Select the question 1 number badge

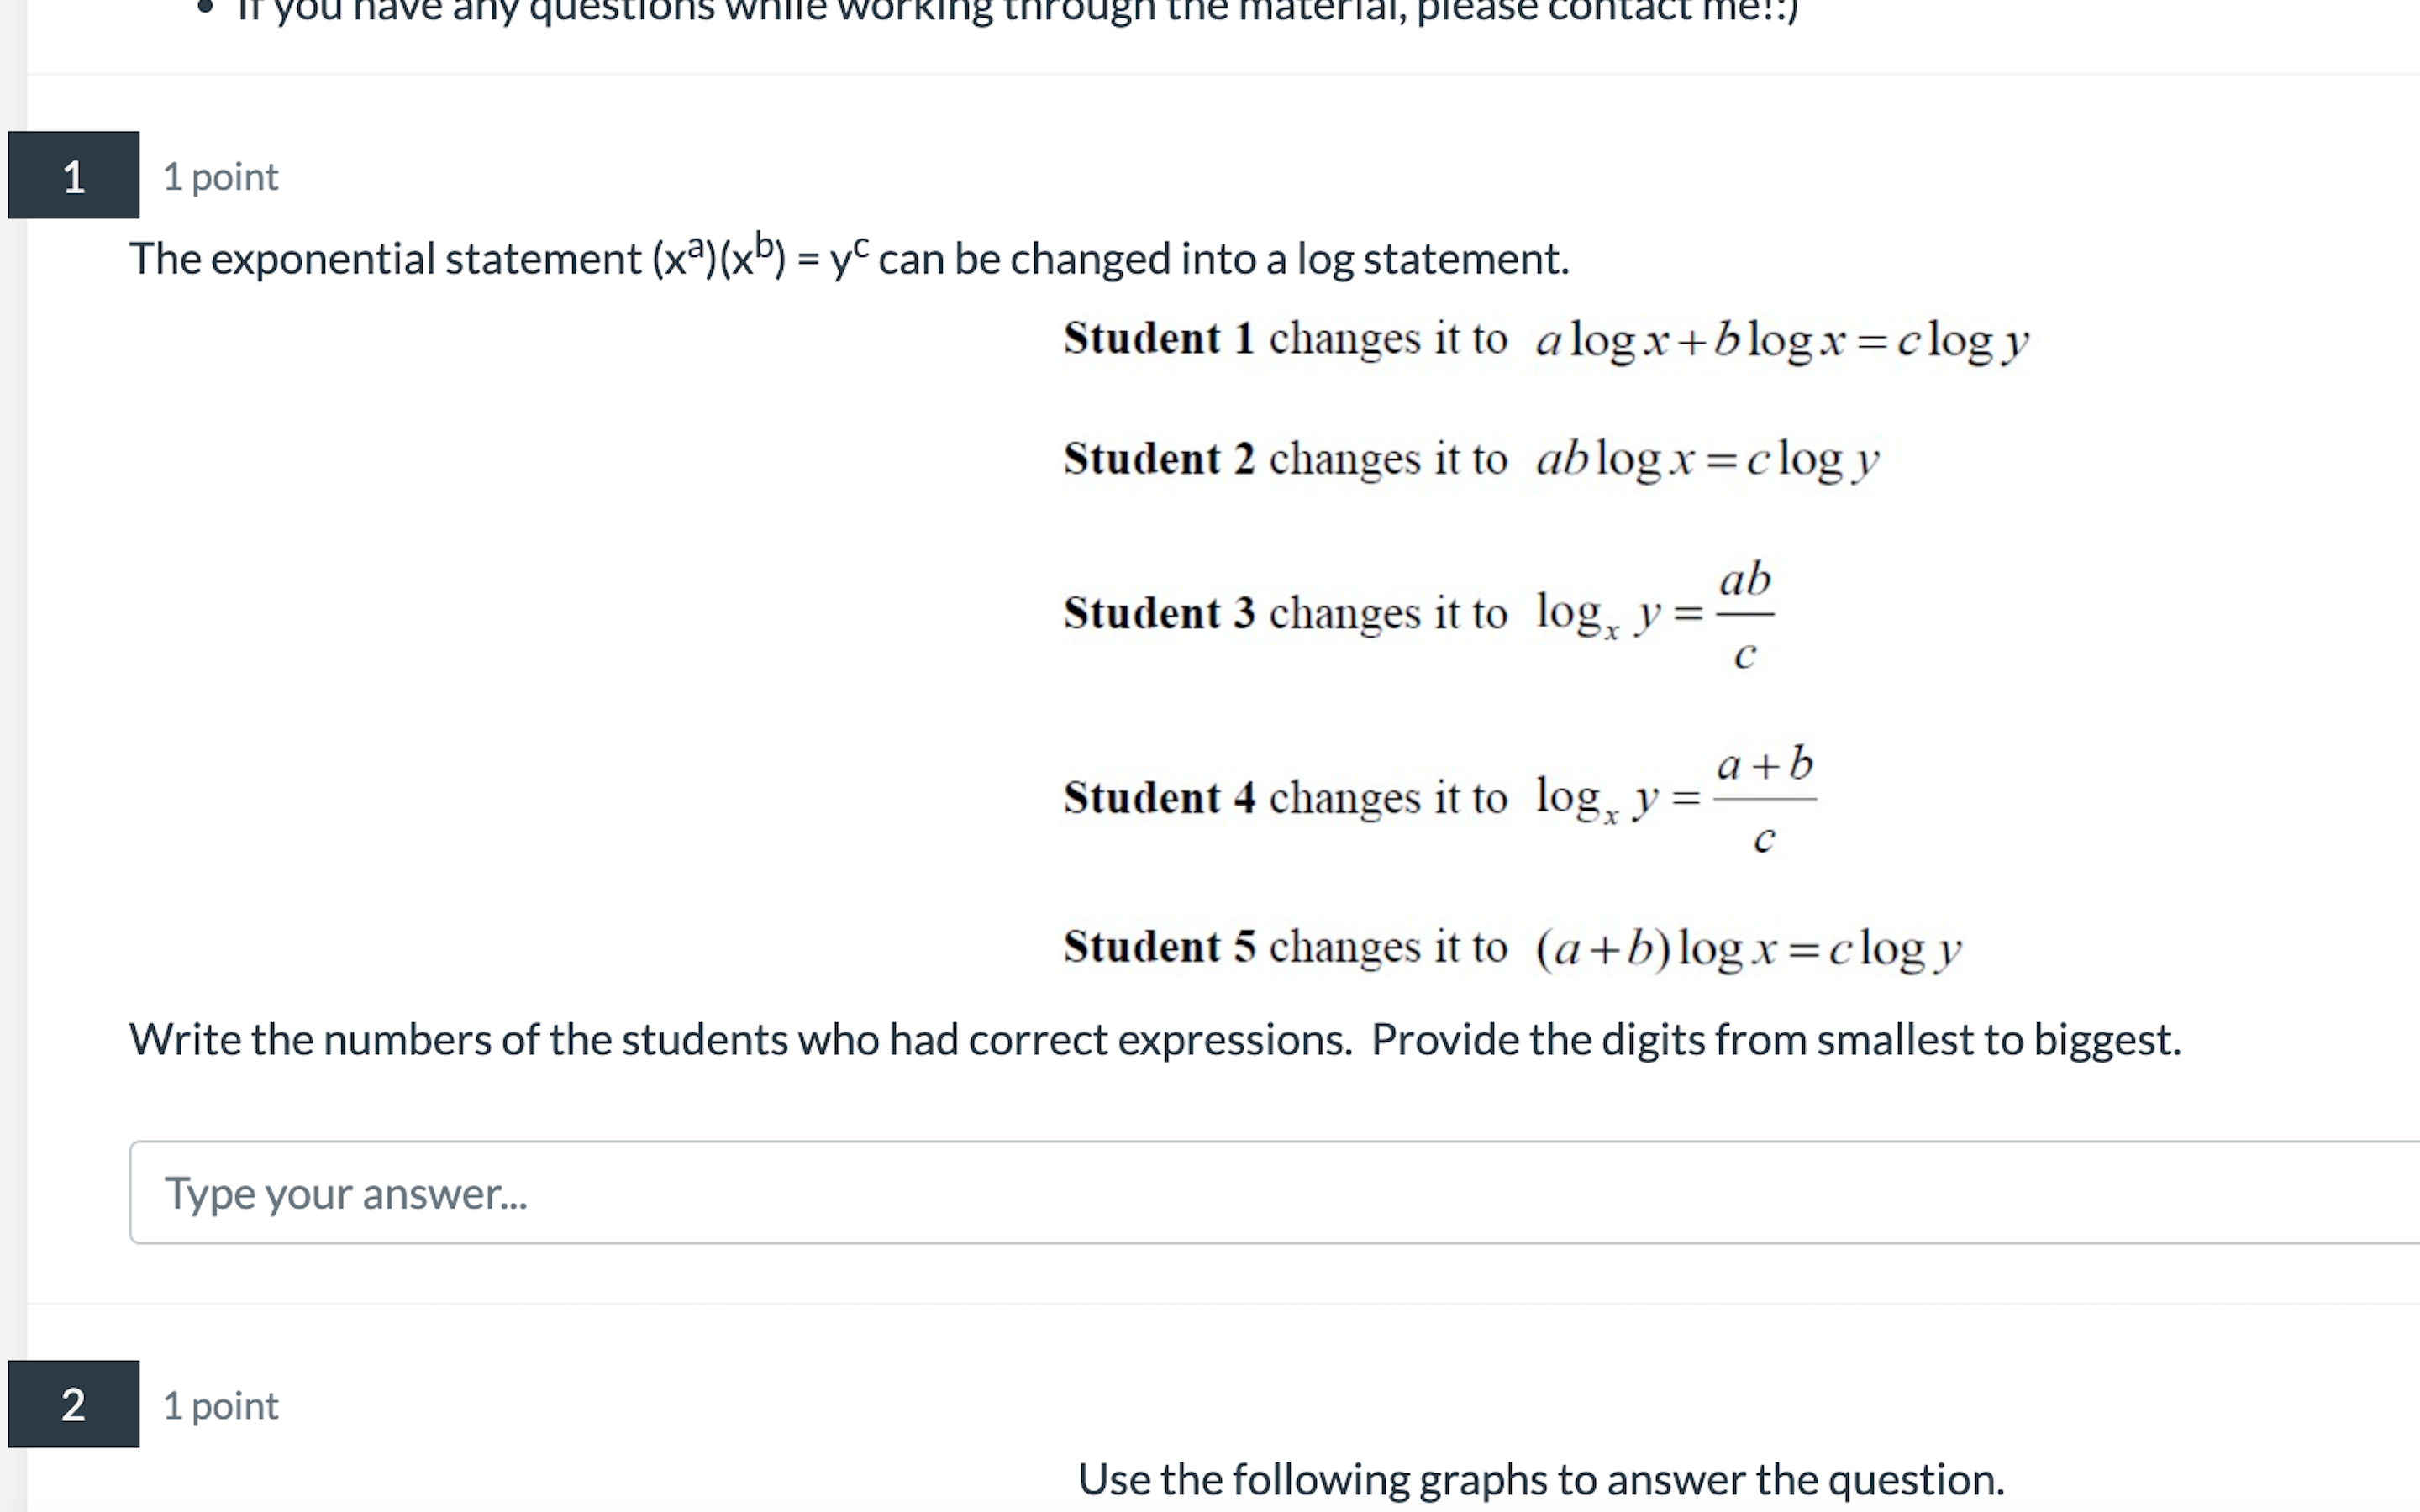pos(72,175)
